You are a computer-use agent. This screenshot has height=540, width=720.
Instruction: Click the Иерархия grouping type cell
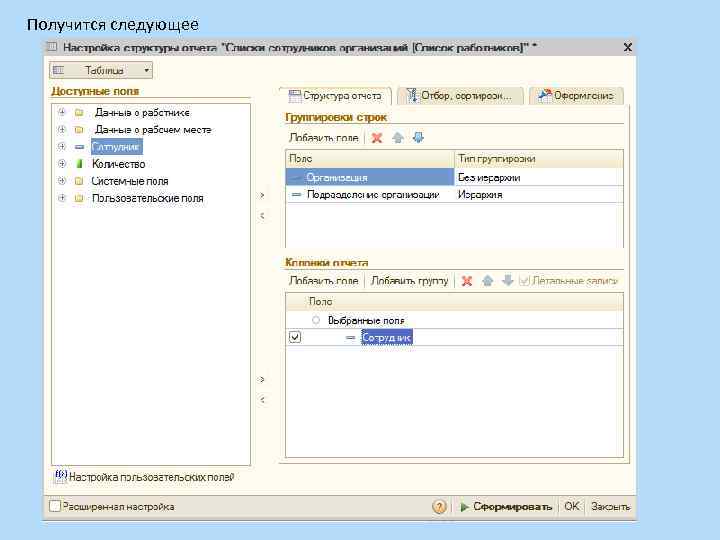[x=539, y=195]
